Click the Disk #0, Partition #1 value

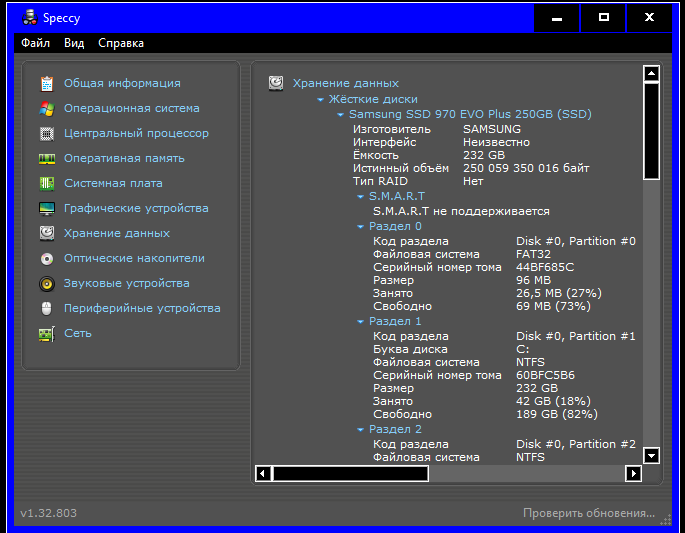(x=576, y=336)
